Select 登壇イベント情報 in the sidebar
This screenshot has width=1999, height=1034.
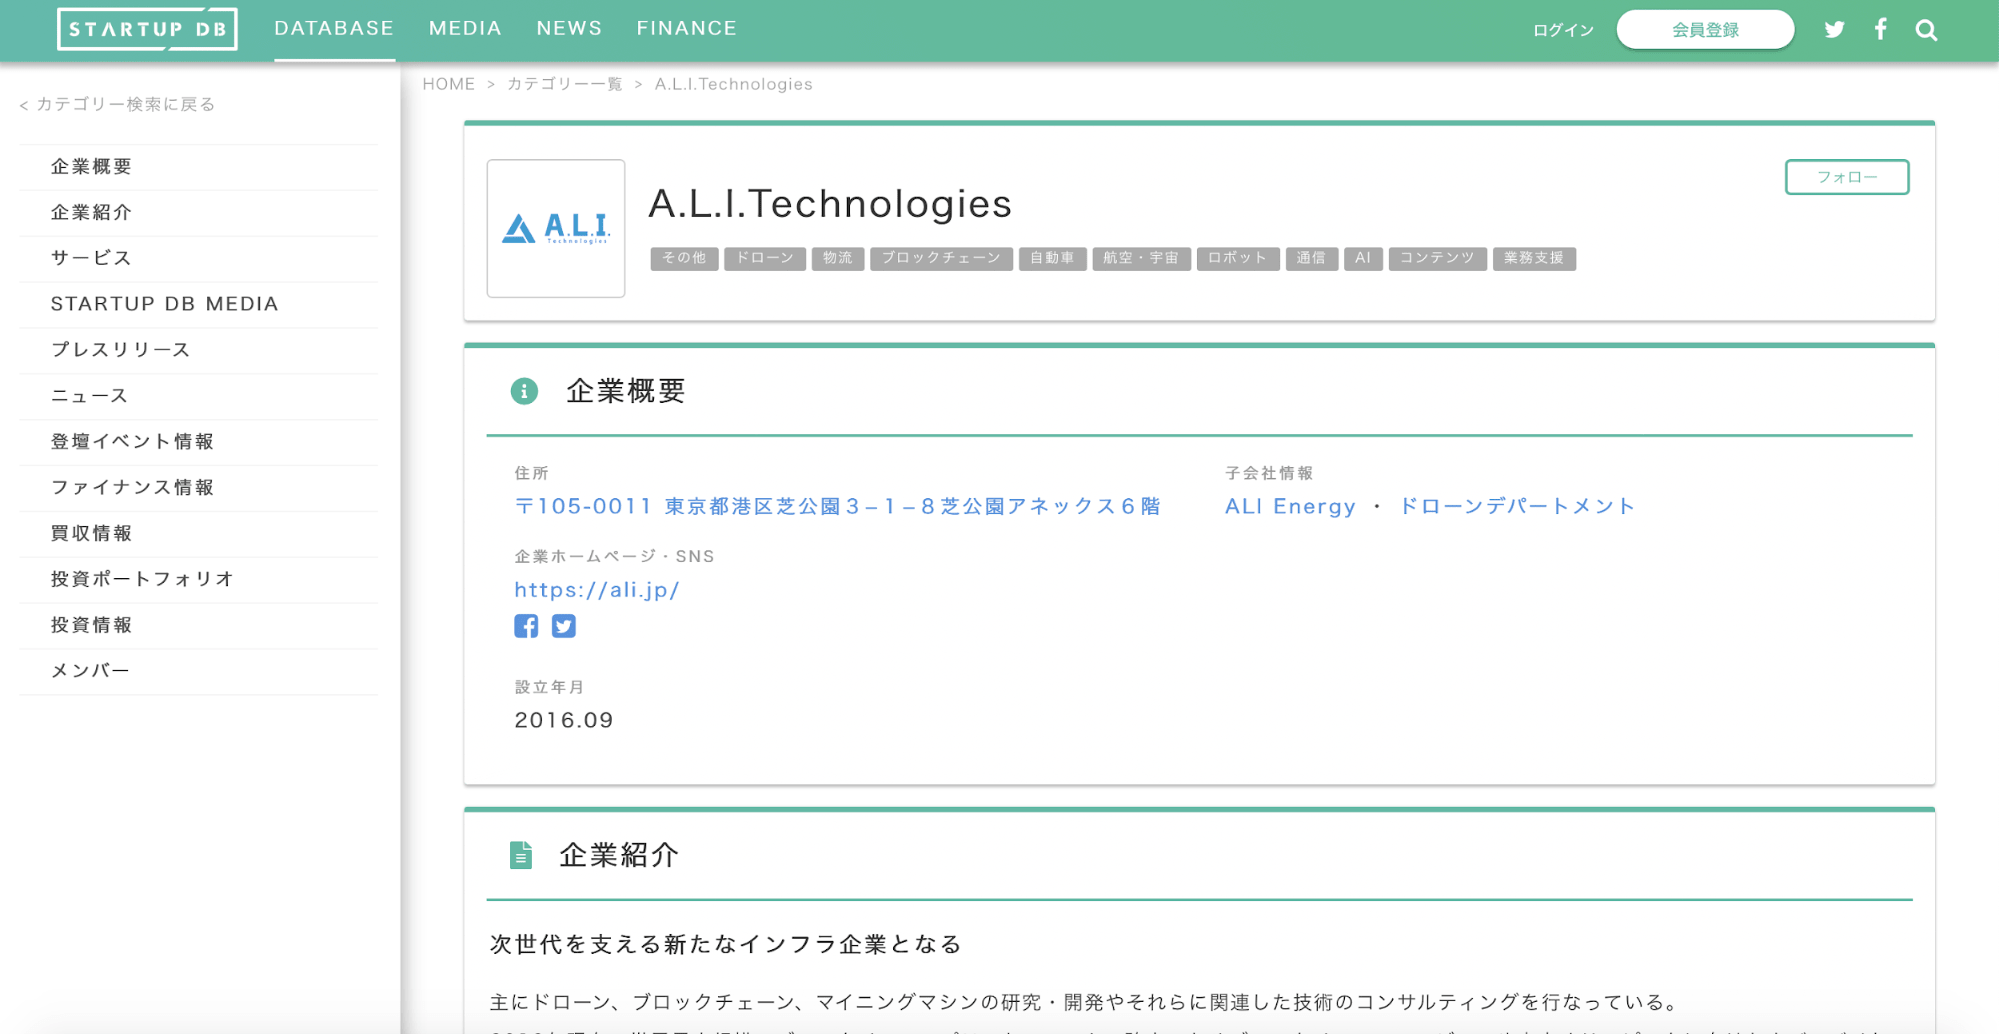pyautogui.click(x=198, y=442)
